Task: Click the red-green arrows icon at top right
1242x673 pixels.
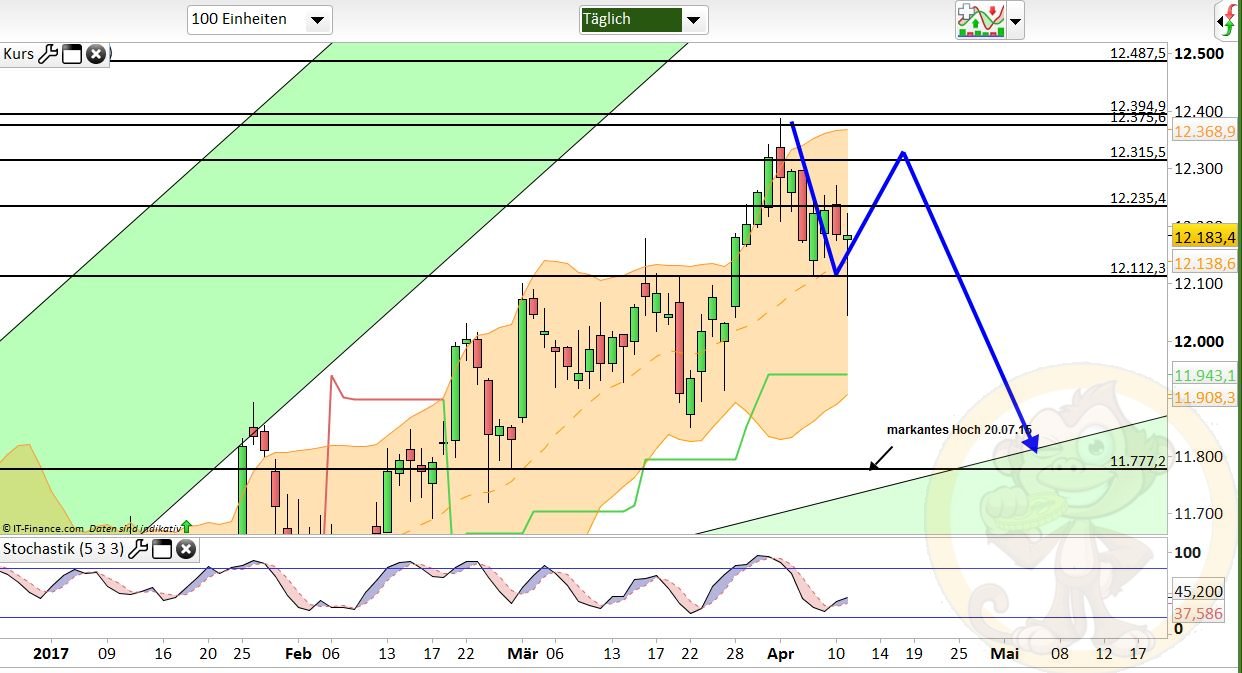Action: [x=1230, y=17]
